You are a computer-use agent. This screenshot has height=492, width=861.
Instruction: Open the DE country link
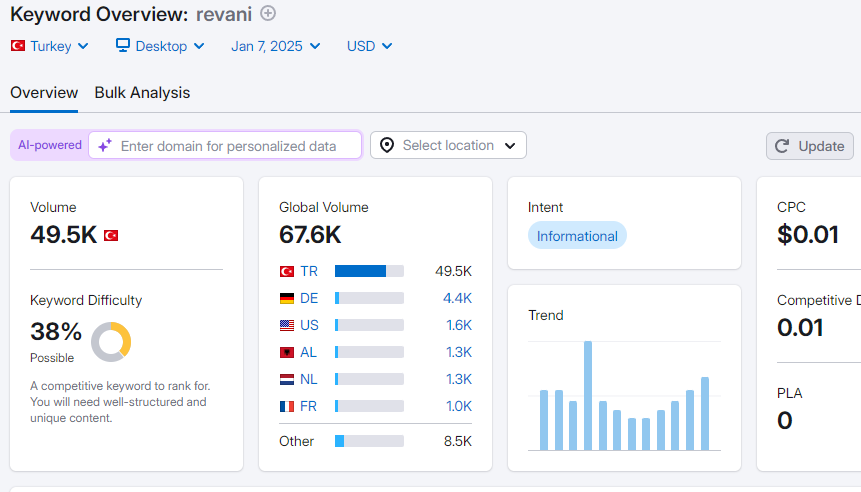click(309, 298)
